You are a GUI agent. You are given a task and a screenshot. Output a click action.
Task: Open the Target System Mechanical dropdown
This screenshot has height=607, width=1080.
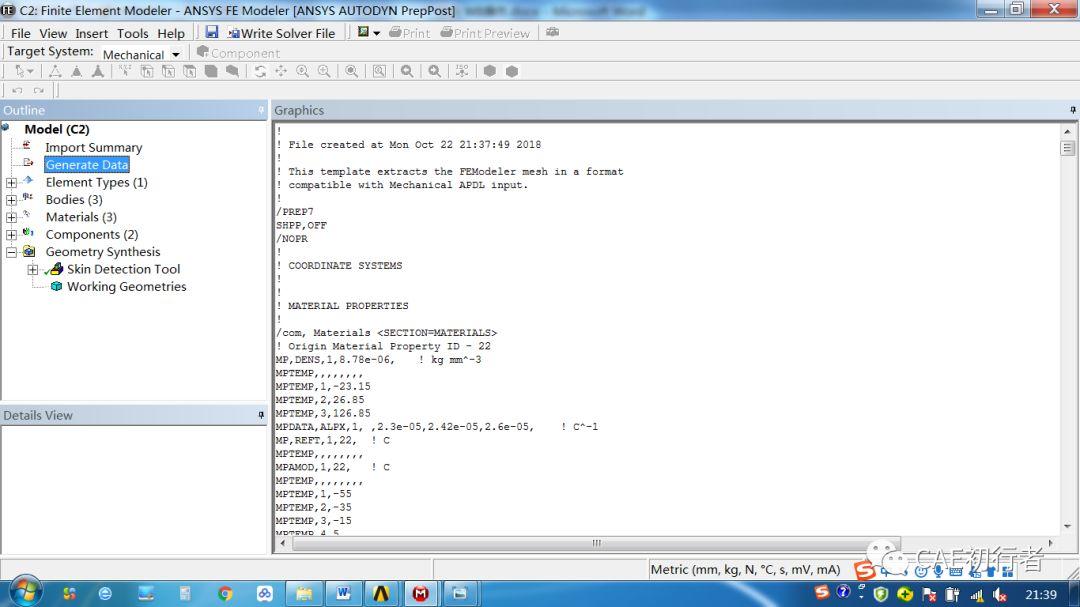pos(142,54)
